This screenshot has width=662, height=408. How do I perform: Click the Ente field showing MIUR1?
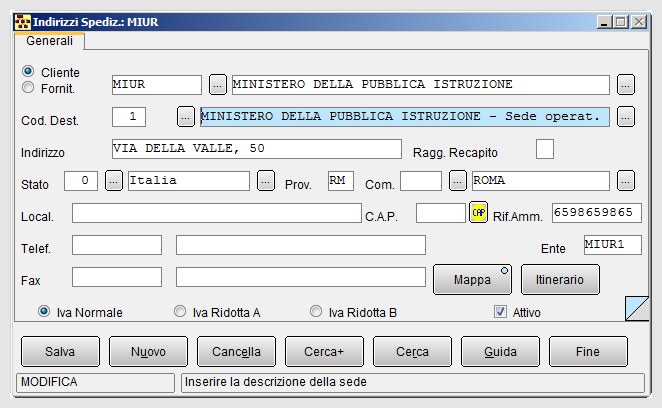click(x=613, y=245)
